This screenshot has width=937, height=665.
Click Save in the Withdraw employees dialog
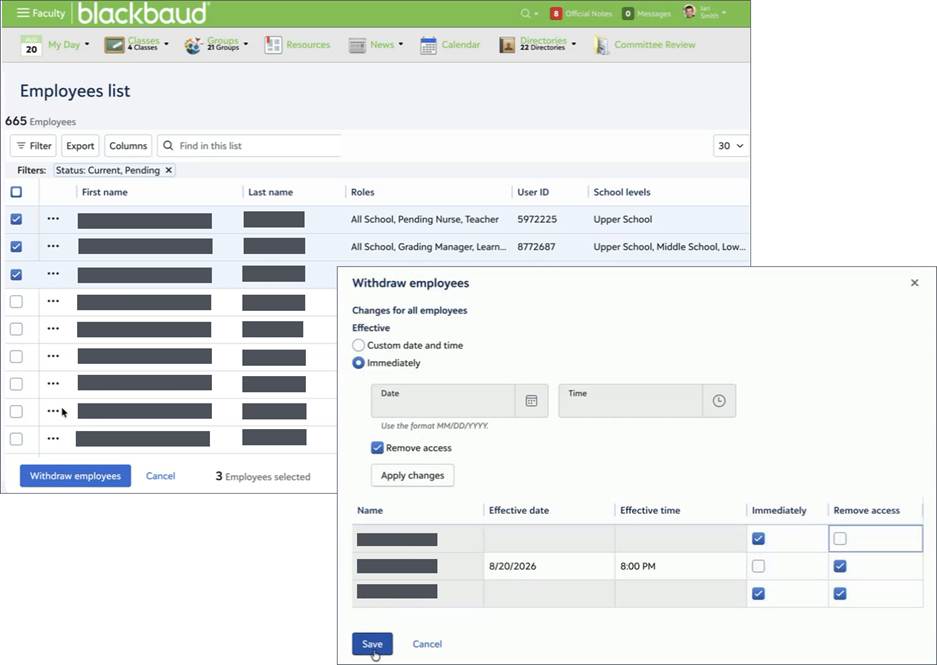point(372,644)
